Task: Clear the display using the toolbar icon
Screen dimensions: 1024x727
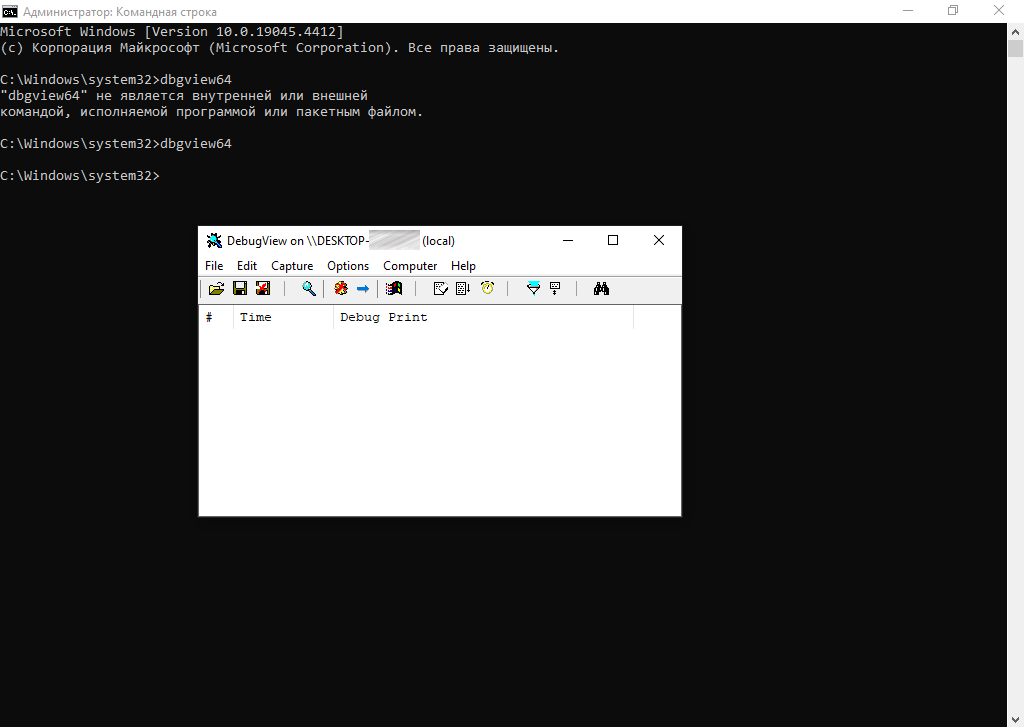Action: pos(440,289)
